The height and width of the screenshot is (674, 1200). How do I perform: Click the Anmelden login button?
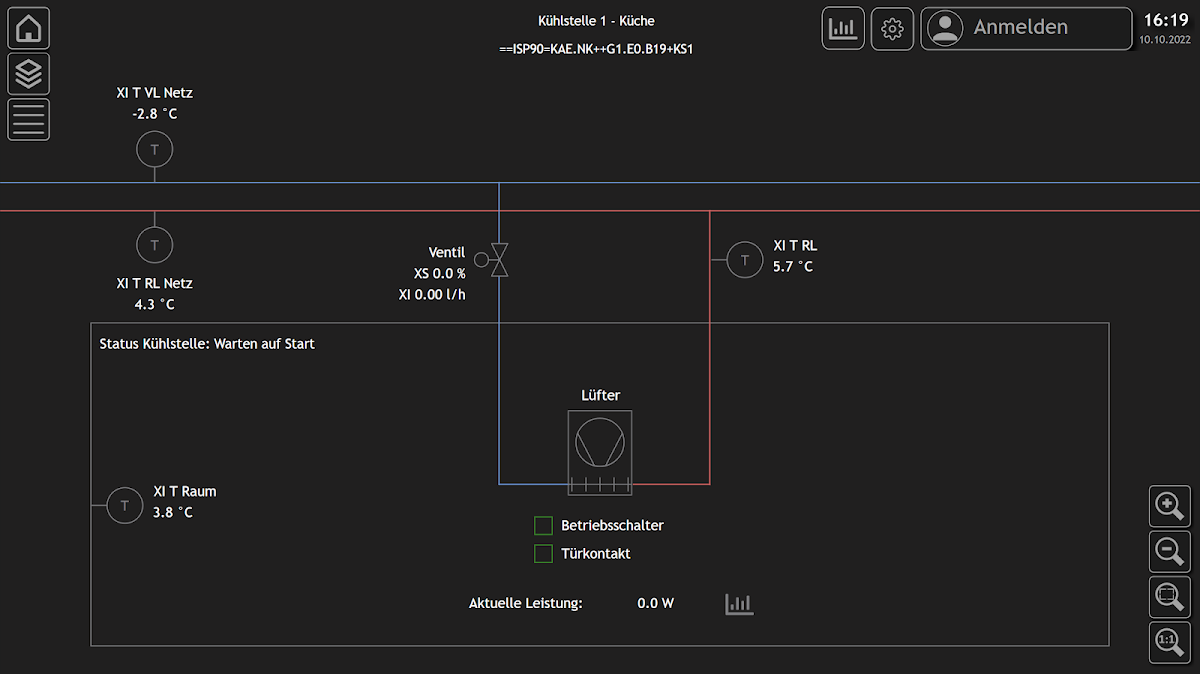click(x=1026, y=28)
